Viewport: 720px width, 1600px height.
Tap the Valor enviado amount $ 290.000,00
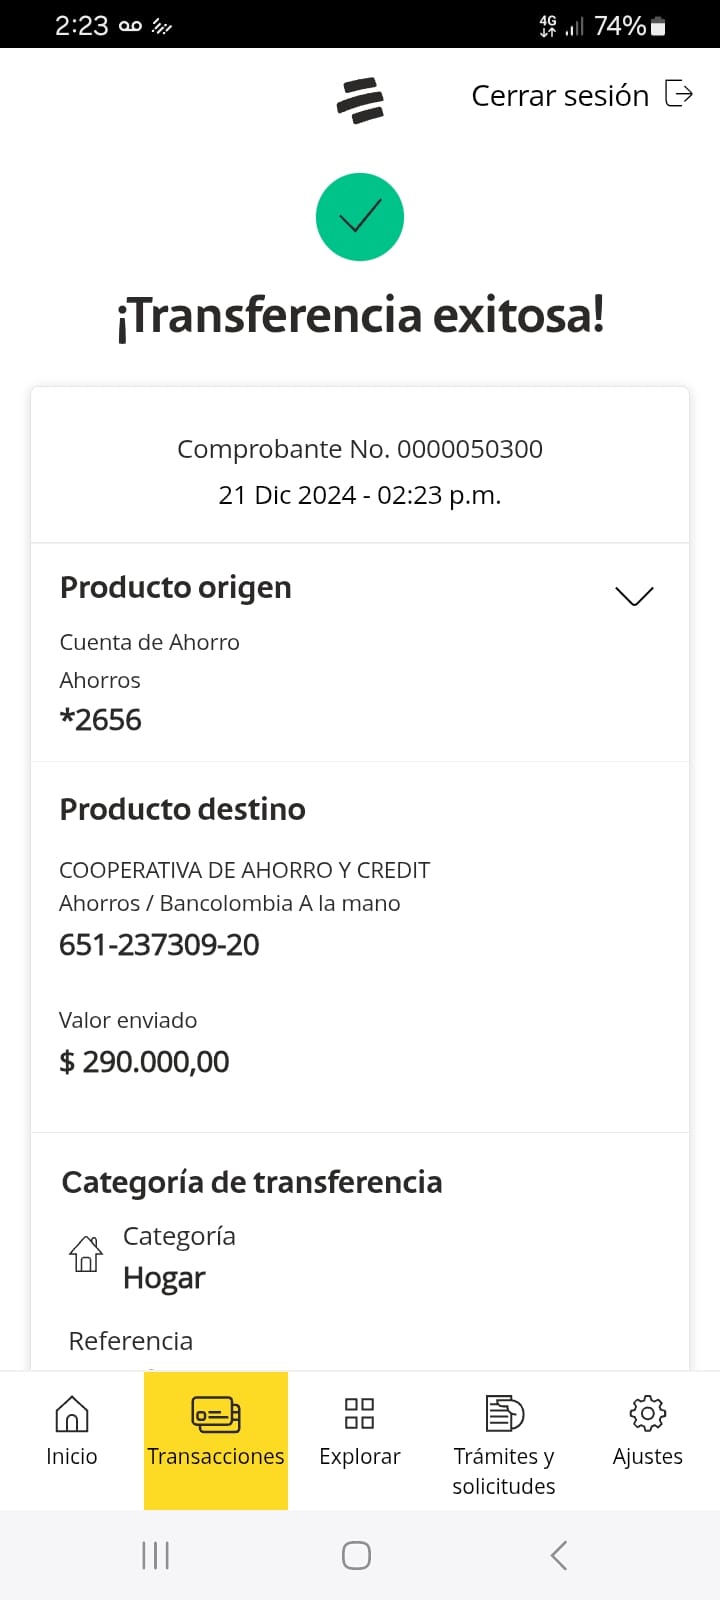(x=144, y=1062)
